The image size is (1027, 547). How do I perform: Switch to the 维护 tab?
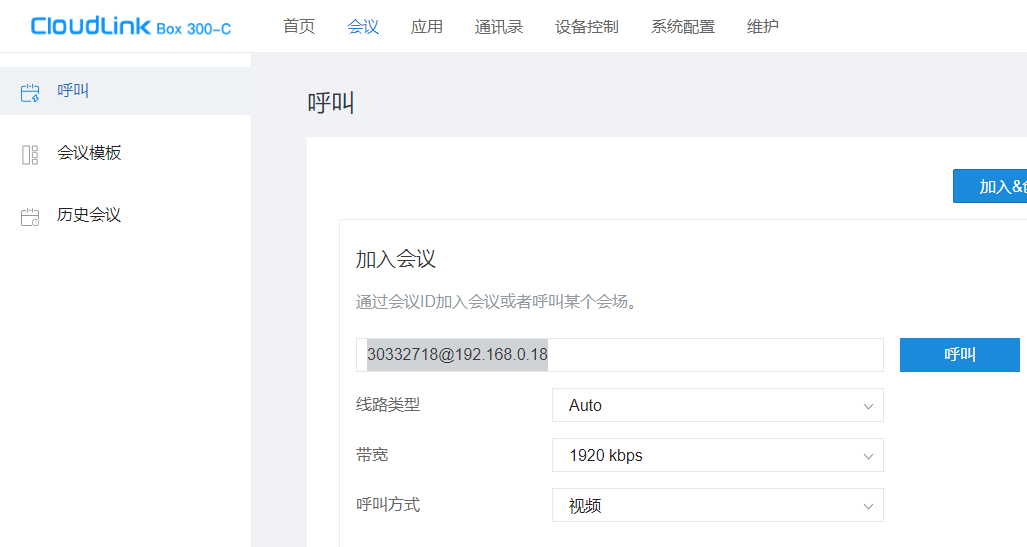(763, 27)
